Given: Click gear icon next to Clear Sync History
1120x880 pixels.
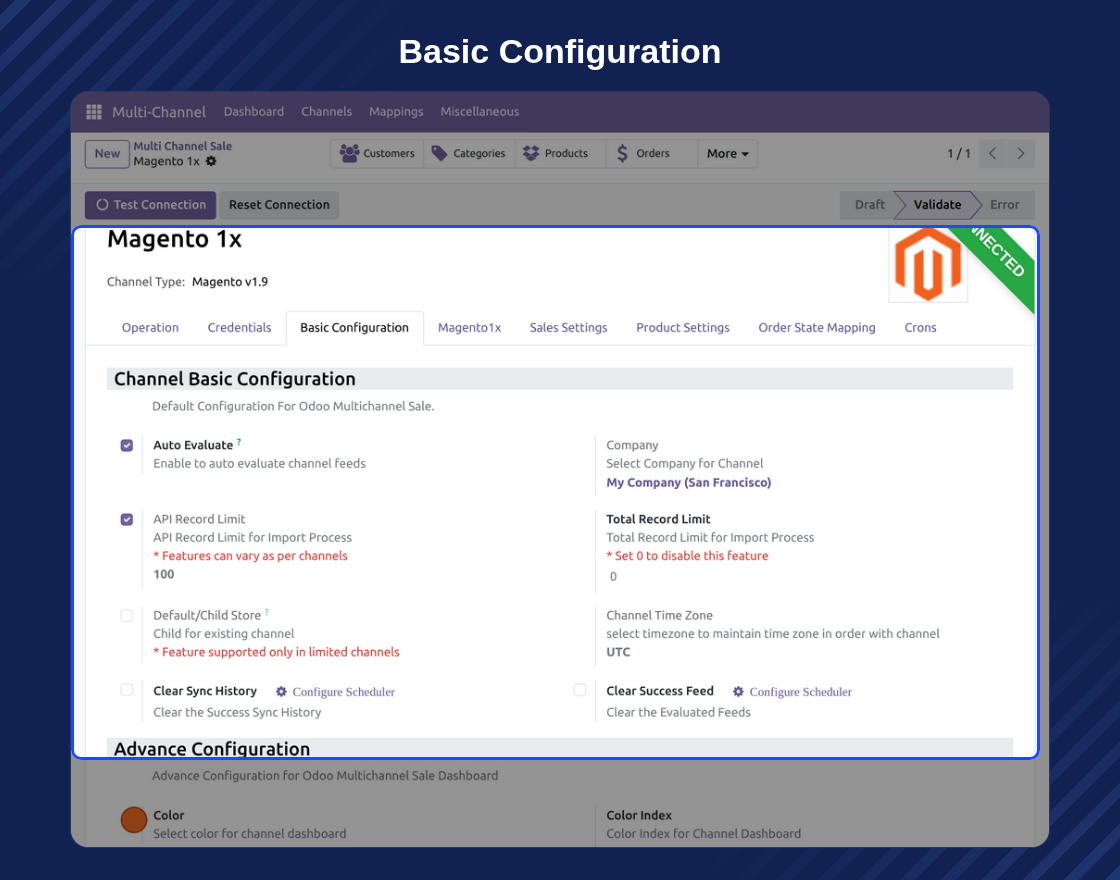Looking at the screenshot, I should point(281,691).
